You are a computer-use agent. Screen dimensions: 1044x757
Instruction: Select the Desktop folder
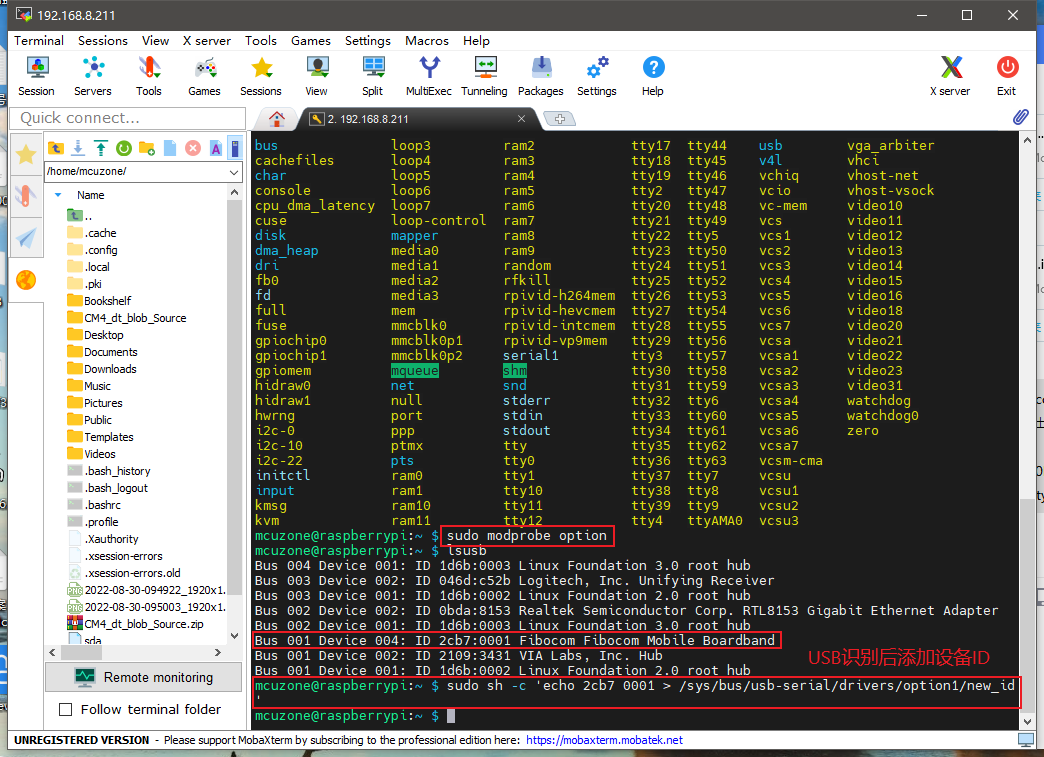point(95,335)
